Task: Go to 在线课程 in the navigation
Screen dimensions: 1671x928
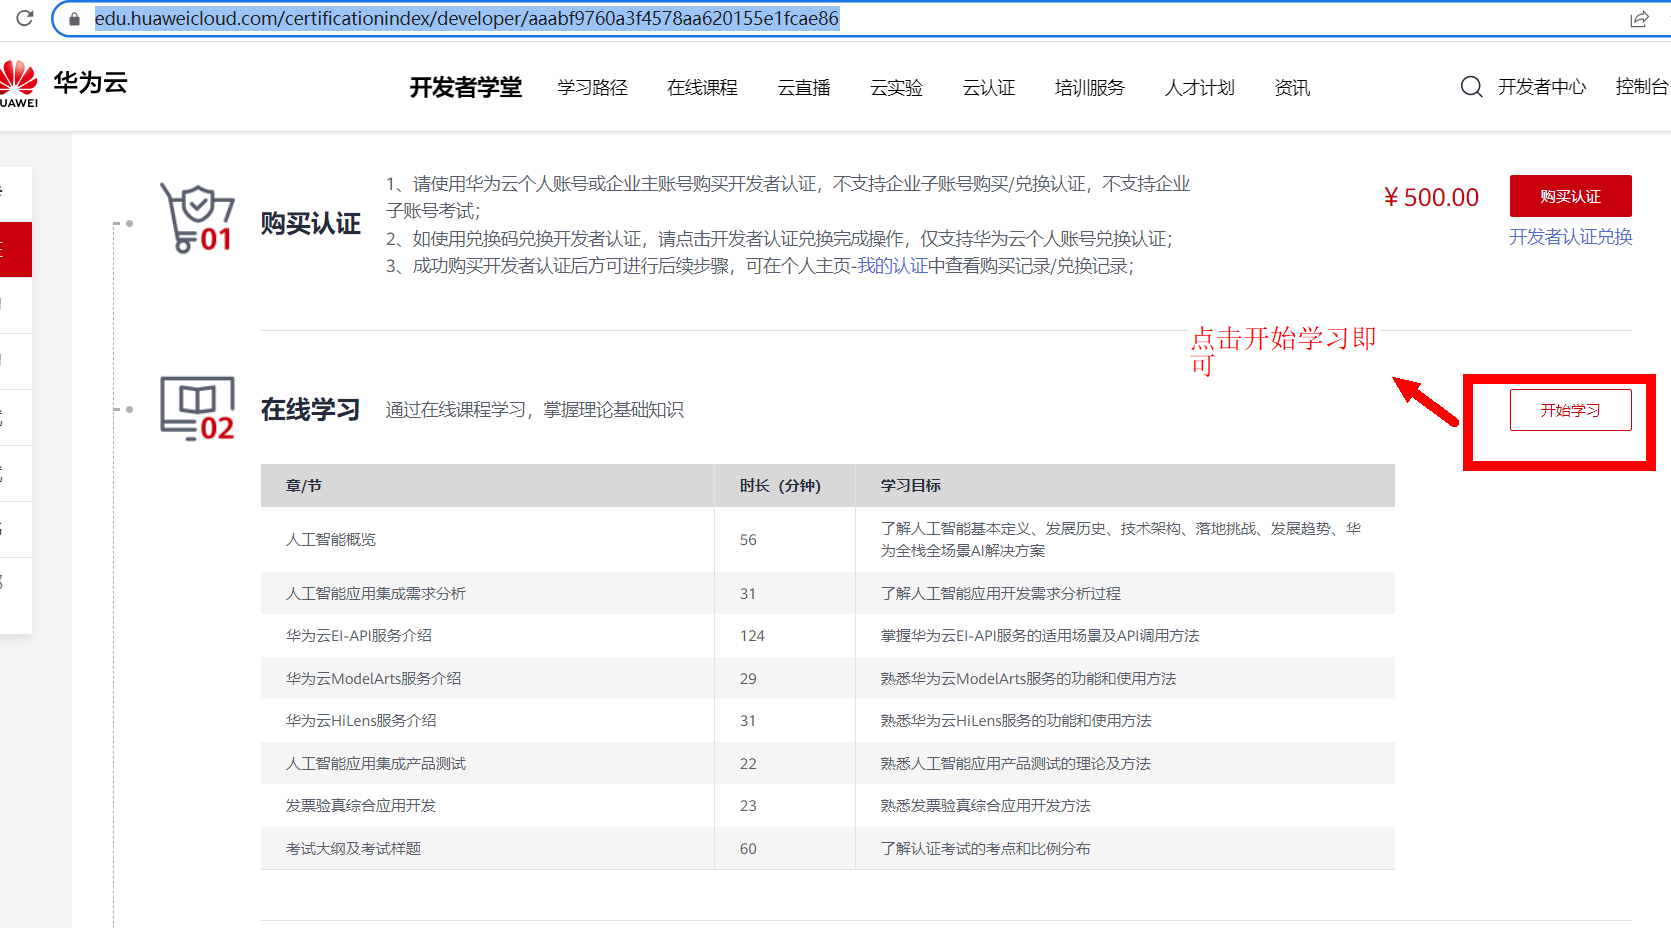Action: tap(703, 88)
